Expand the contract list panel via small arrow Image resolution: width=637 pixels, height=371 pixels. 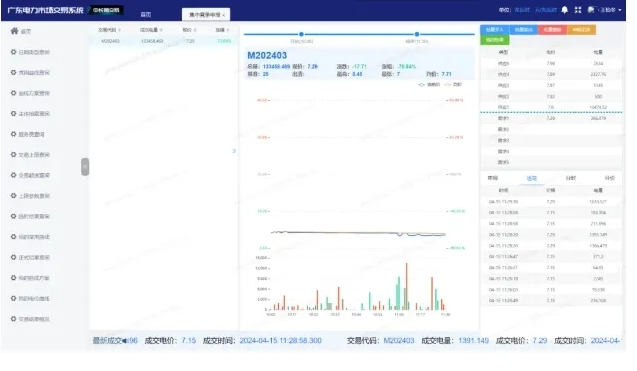coord(234,151)
